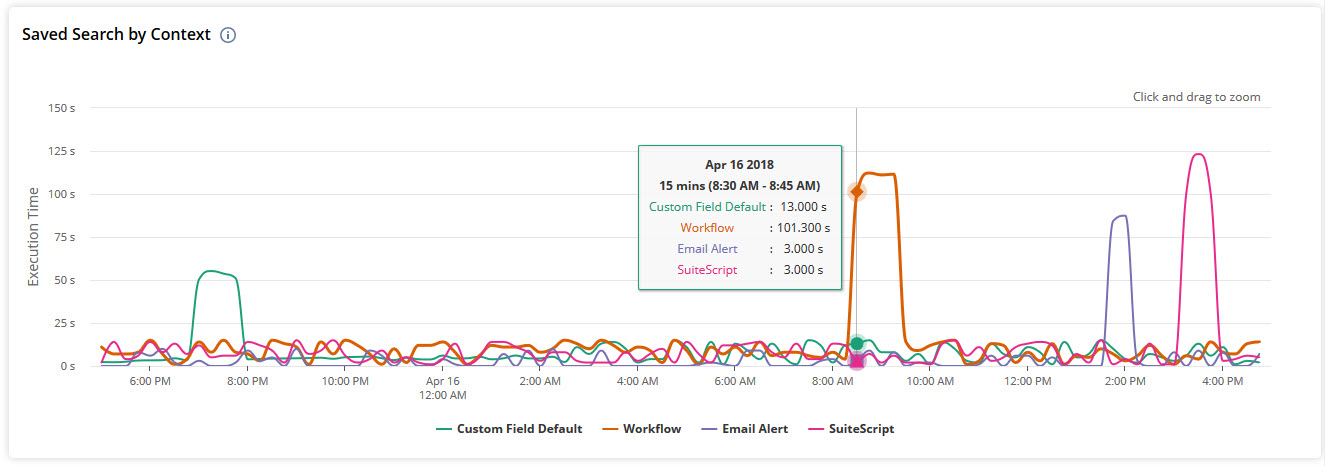Click the 10:00 PM x-axis label
This screenshot has height=466, width=1325.
pyautogui.click(x=343, y=382)
